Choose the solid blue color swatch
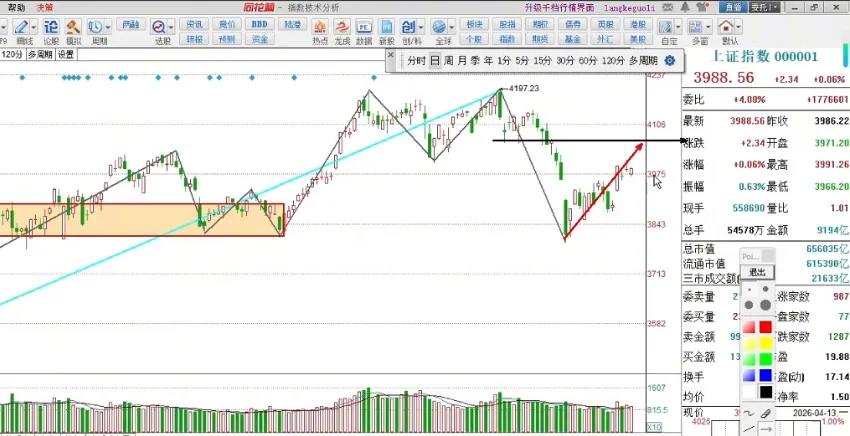 [x=765, y=375]
